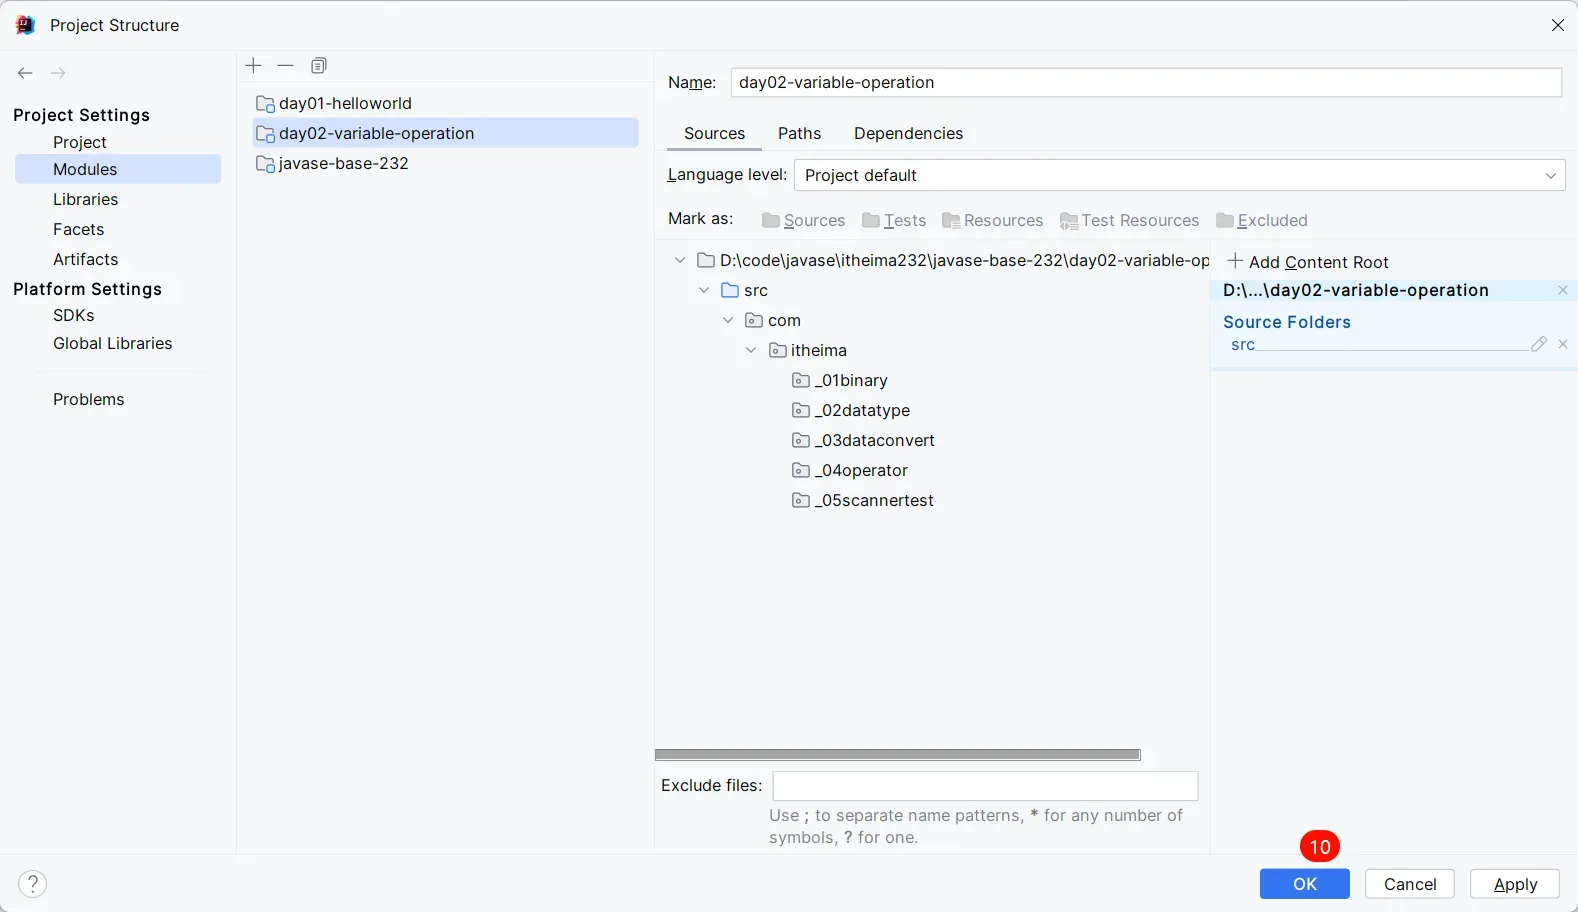Click the copy module icon
This screenshot has width=1578, height=912.
(319, 66)
